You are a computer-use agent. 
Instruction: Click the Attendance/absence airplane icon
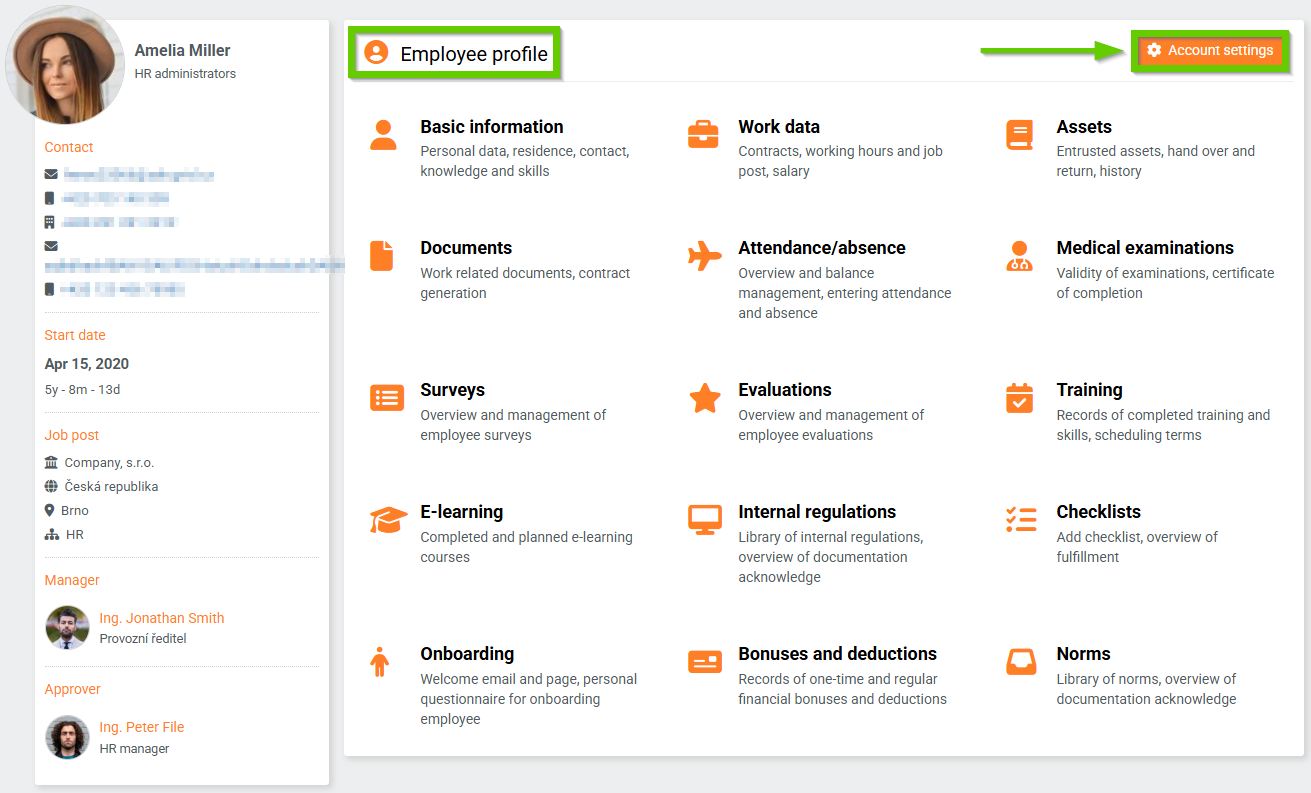(704, 256)
